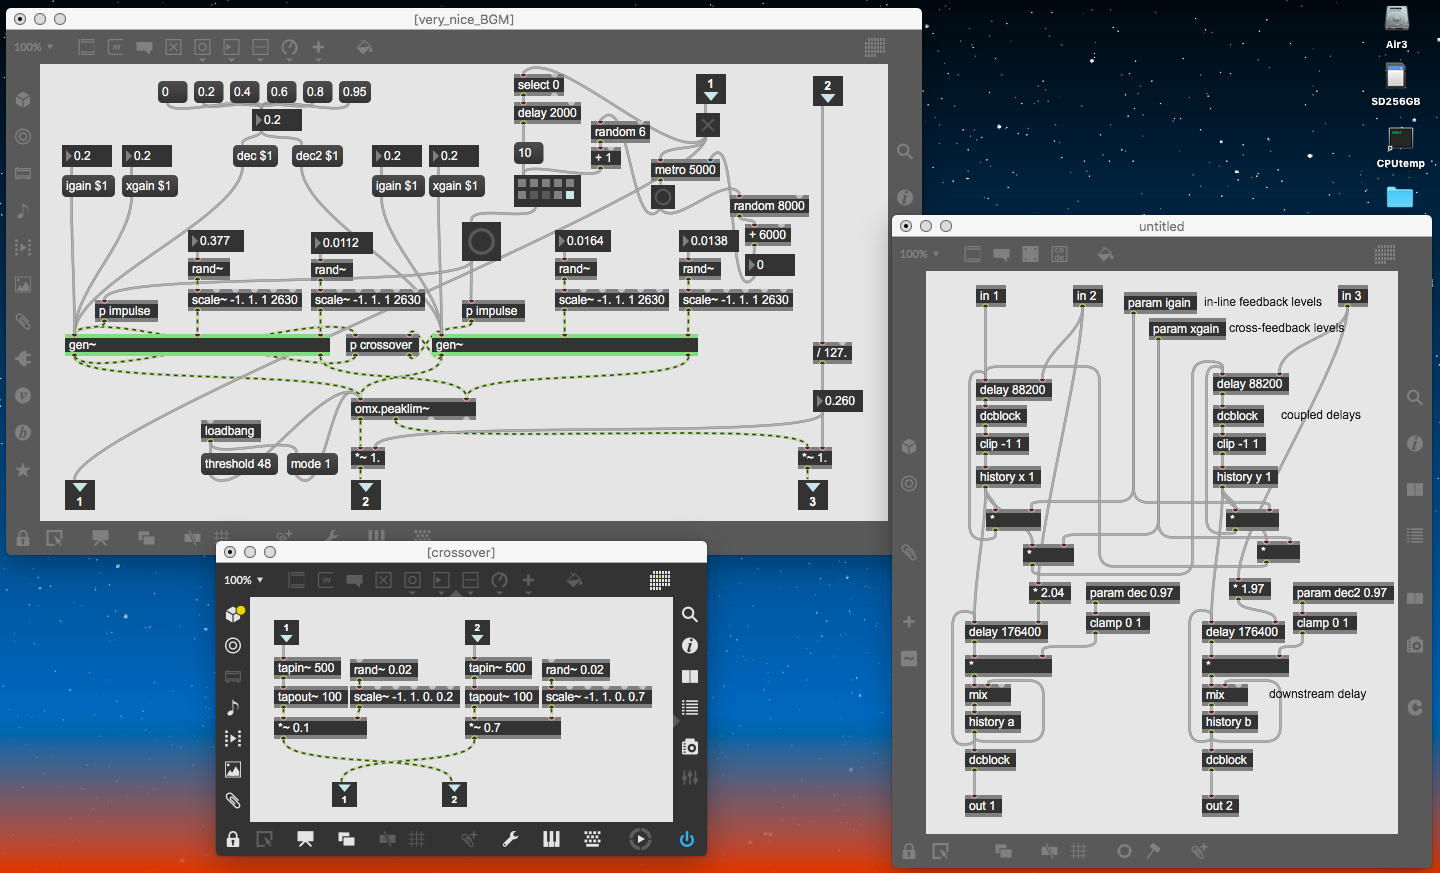Open the magnifier search in crossover window

point(689,614)
